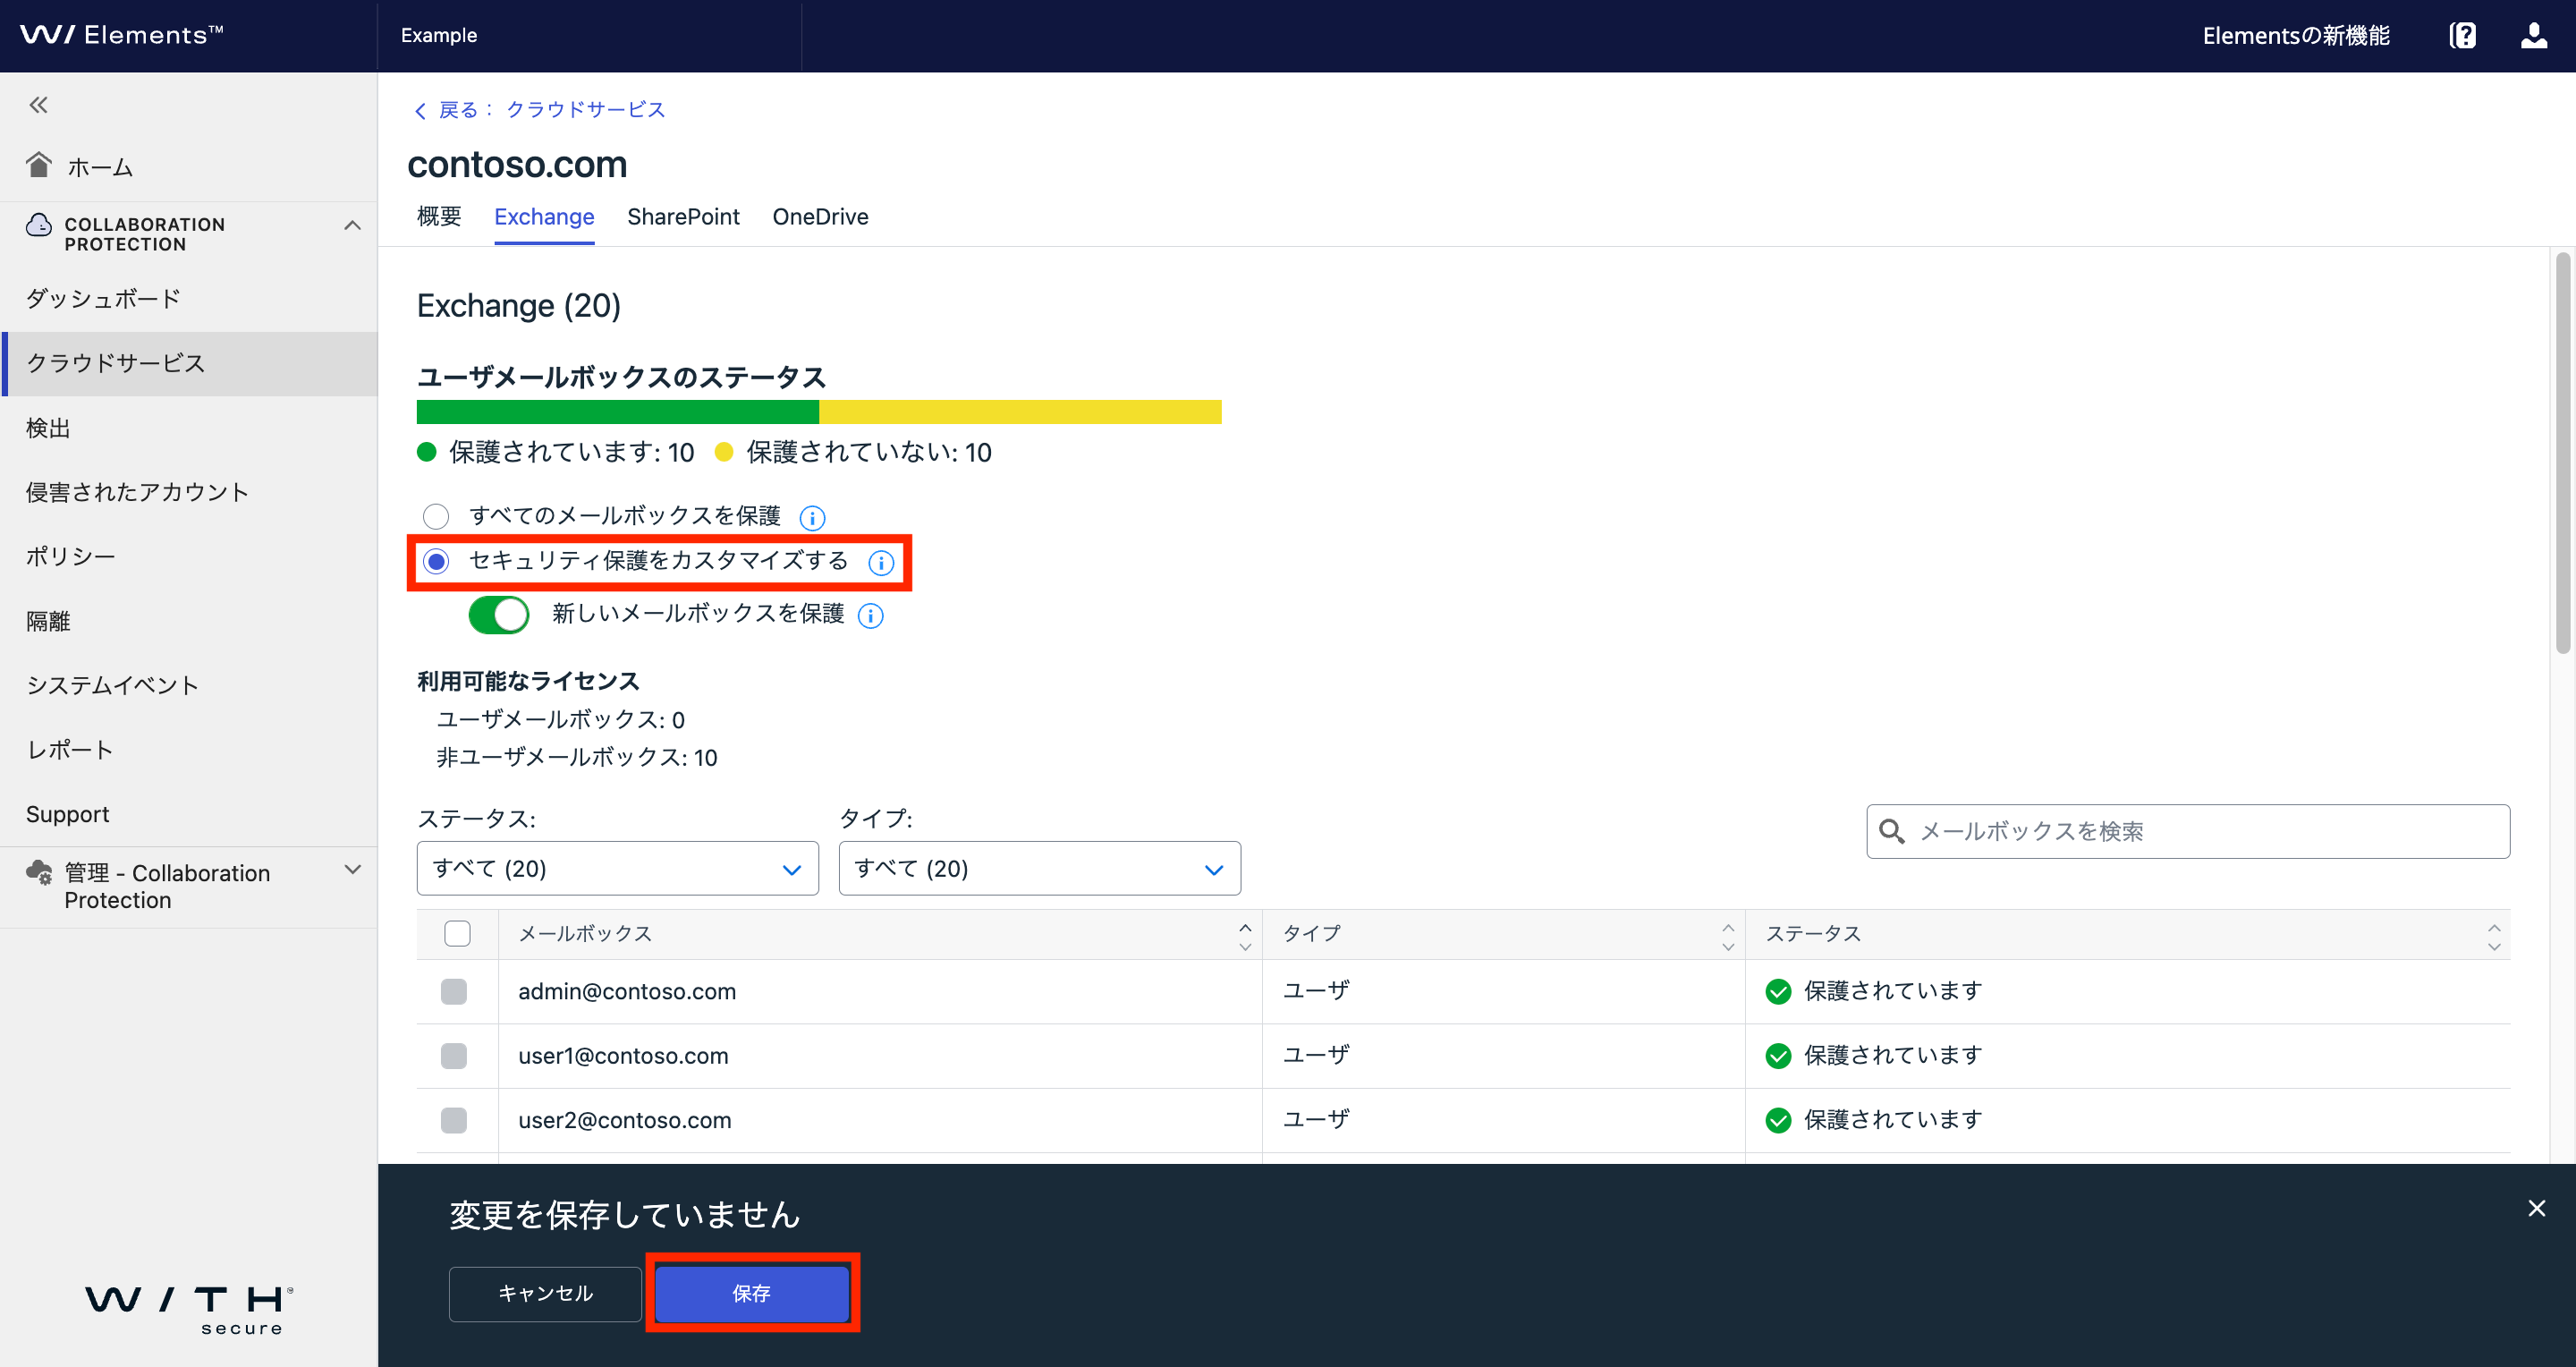
Task: Check the admin@contoso.com row checkbox
Action: coord(454,992)
